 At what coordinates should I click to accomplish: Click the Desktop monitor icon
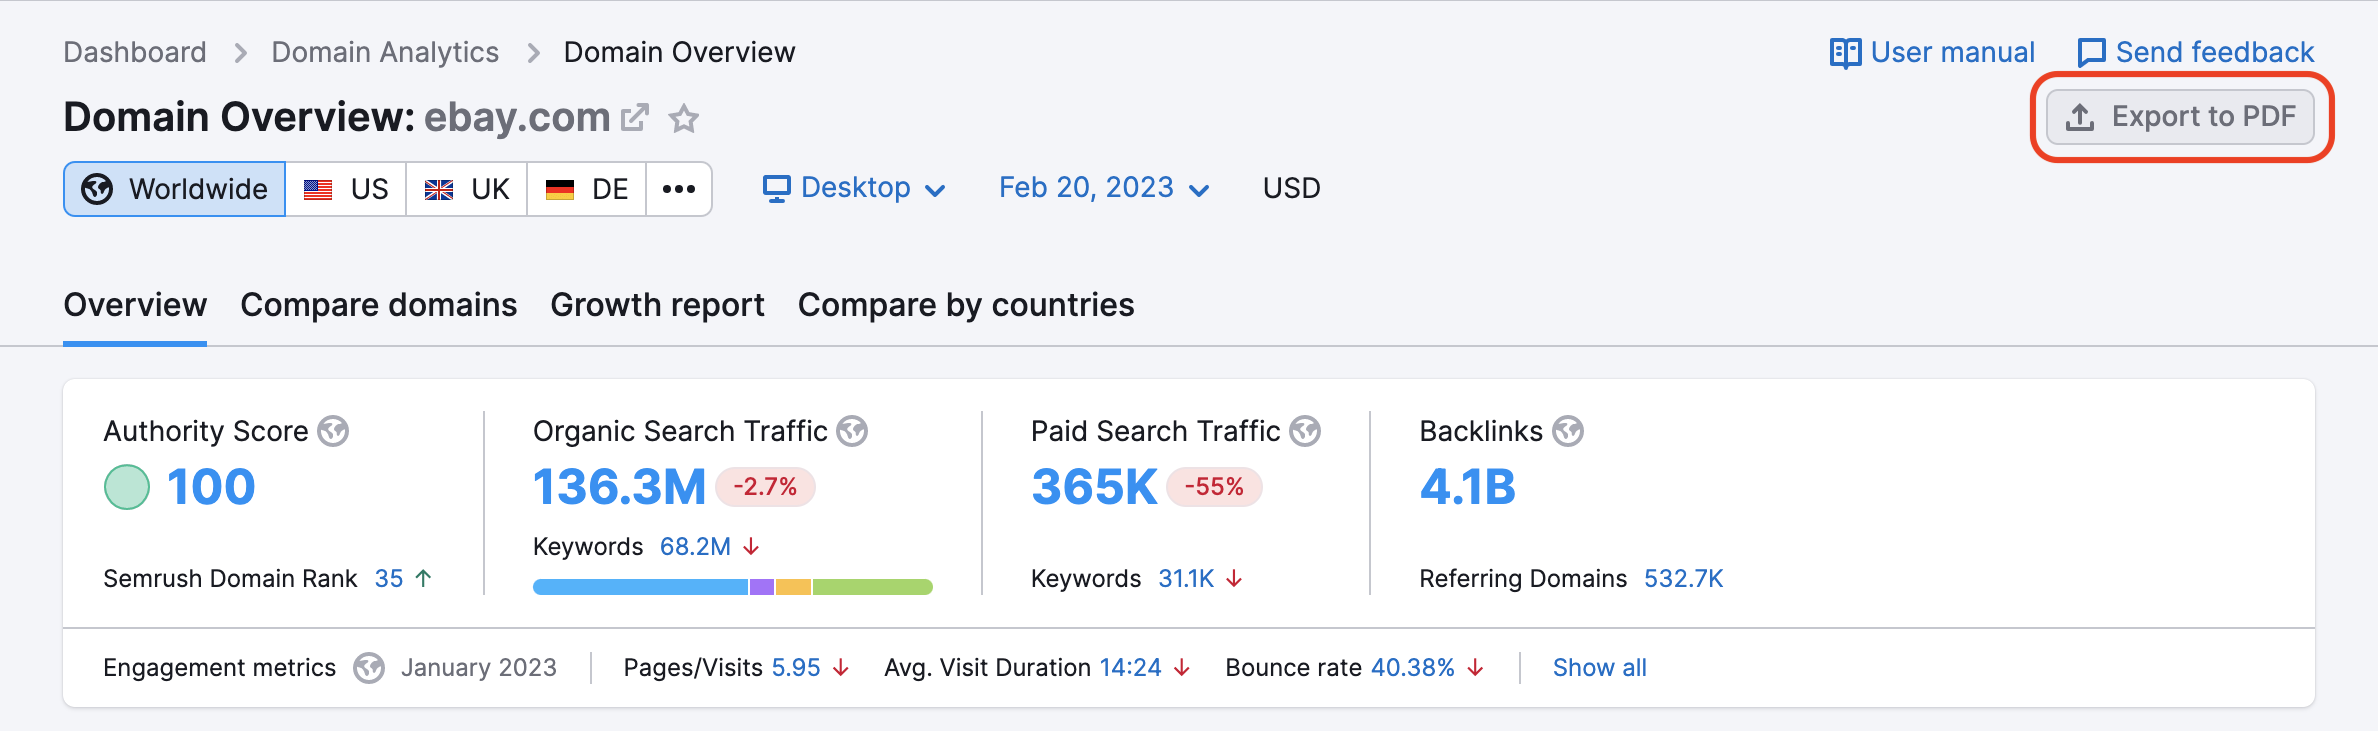coord(777,189)
